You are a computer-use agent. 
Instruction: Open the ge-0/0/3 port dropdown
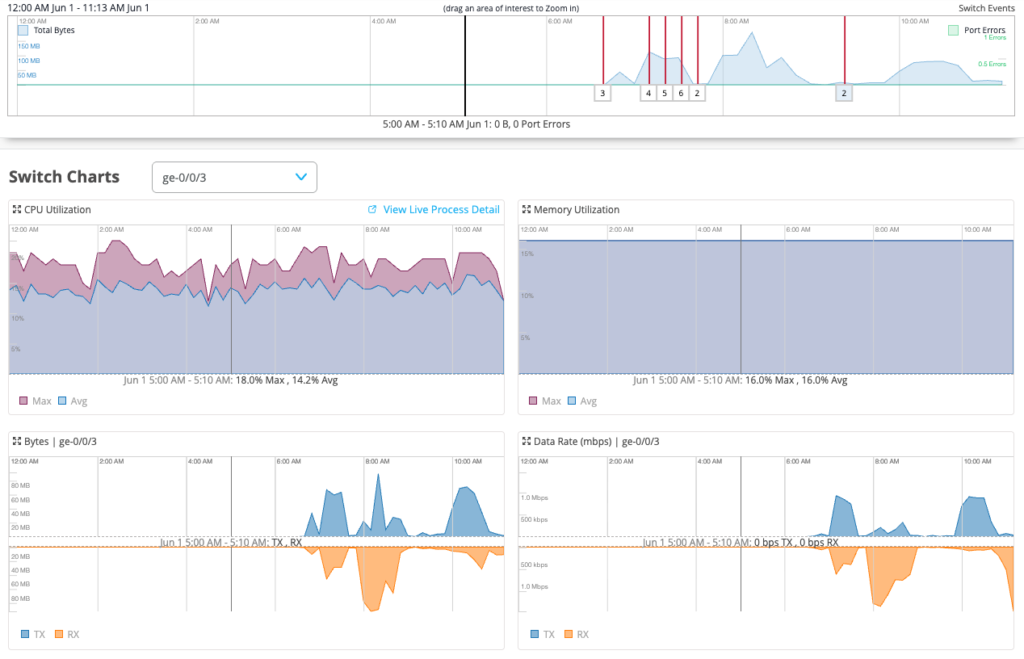pos(234,177)
